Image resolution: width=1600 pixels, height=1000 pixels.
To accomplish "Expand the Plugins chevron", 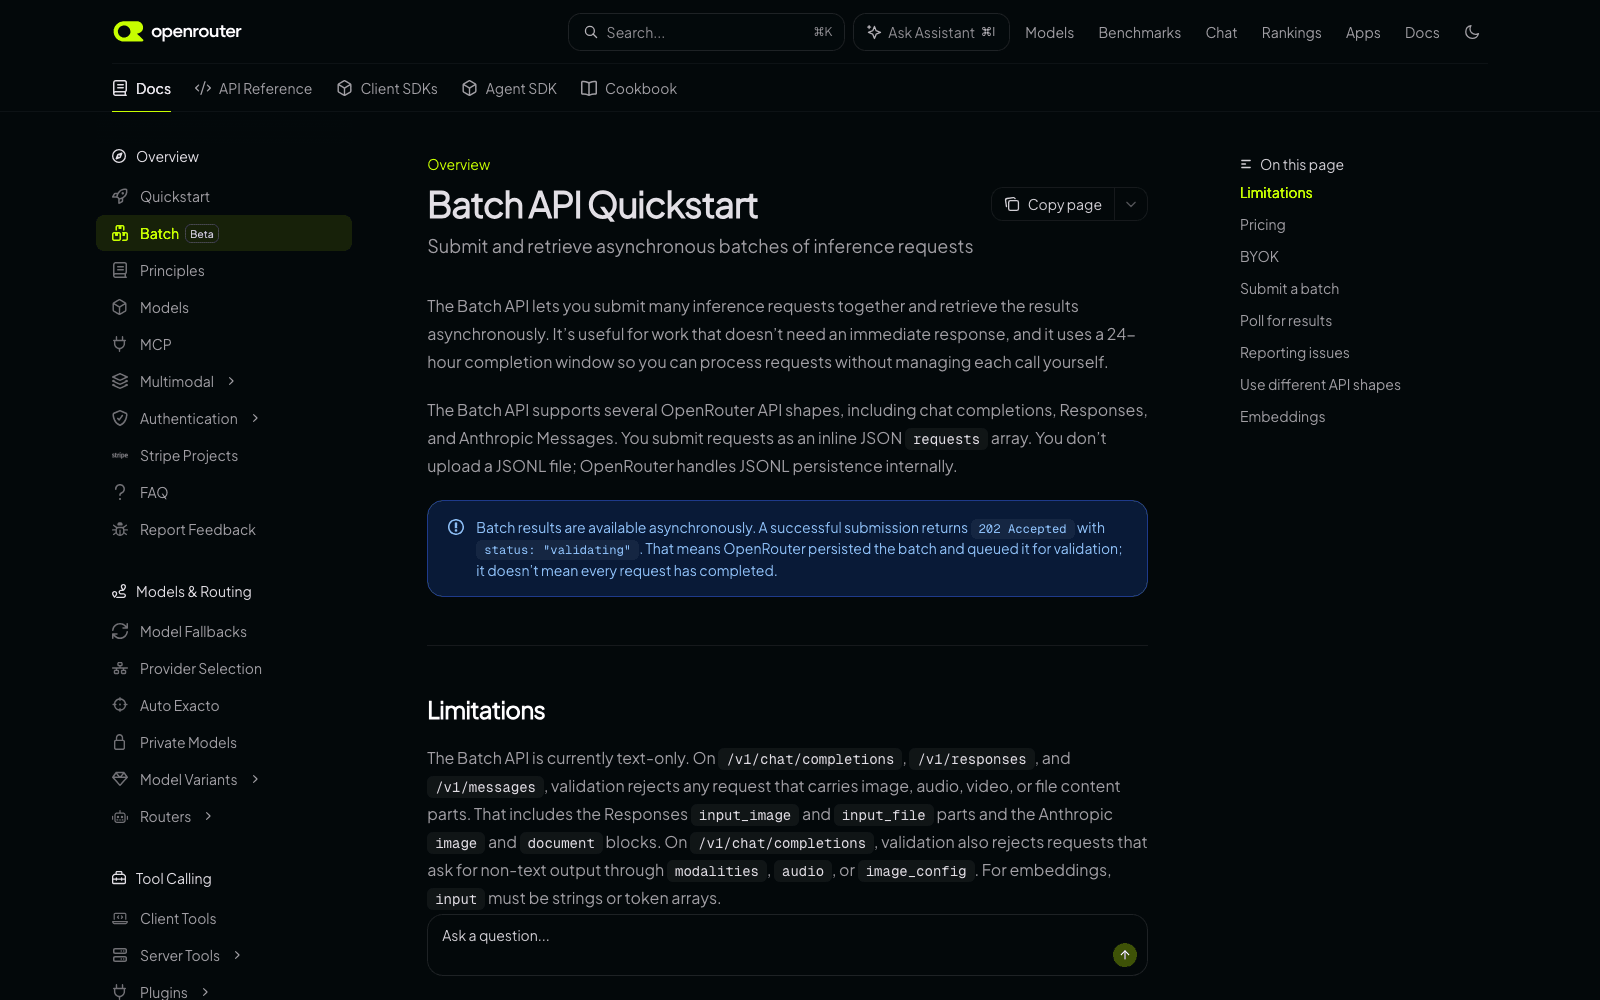I will tap(205, 992).
